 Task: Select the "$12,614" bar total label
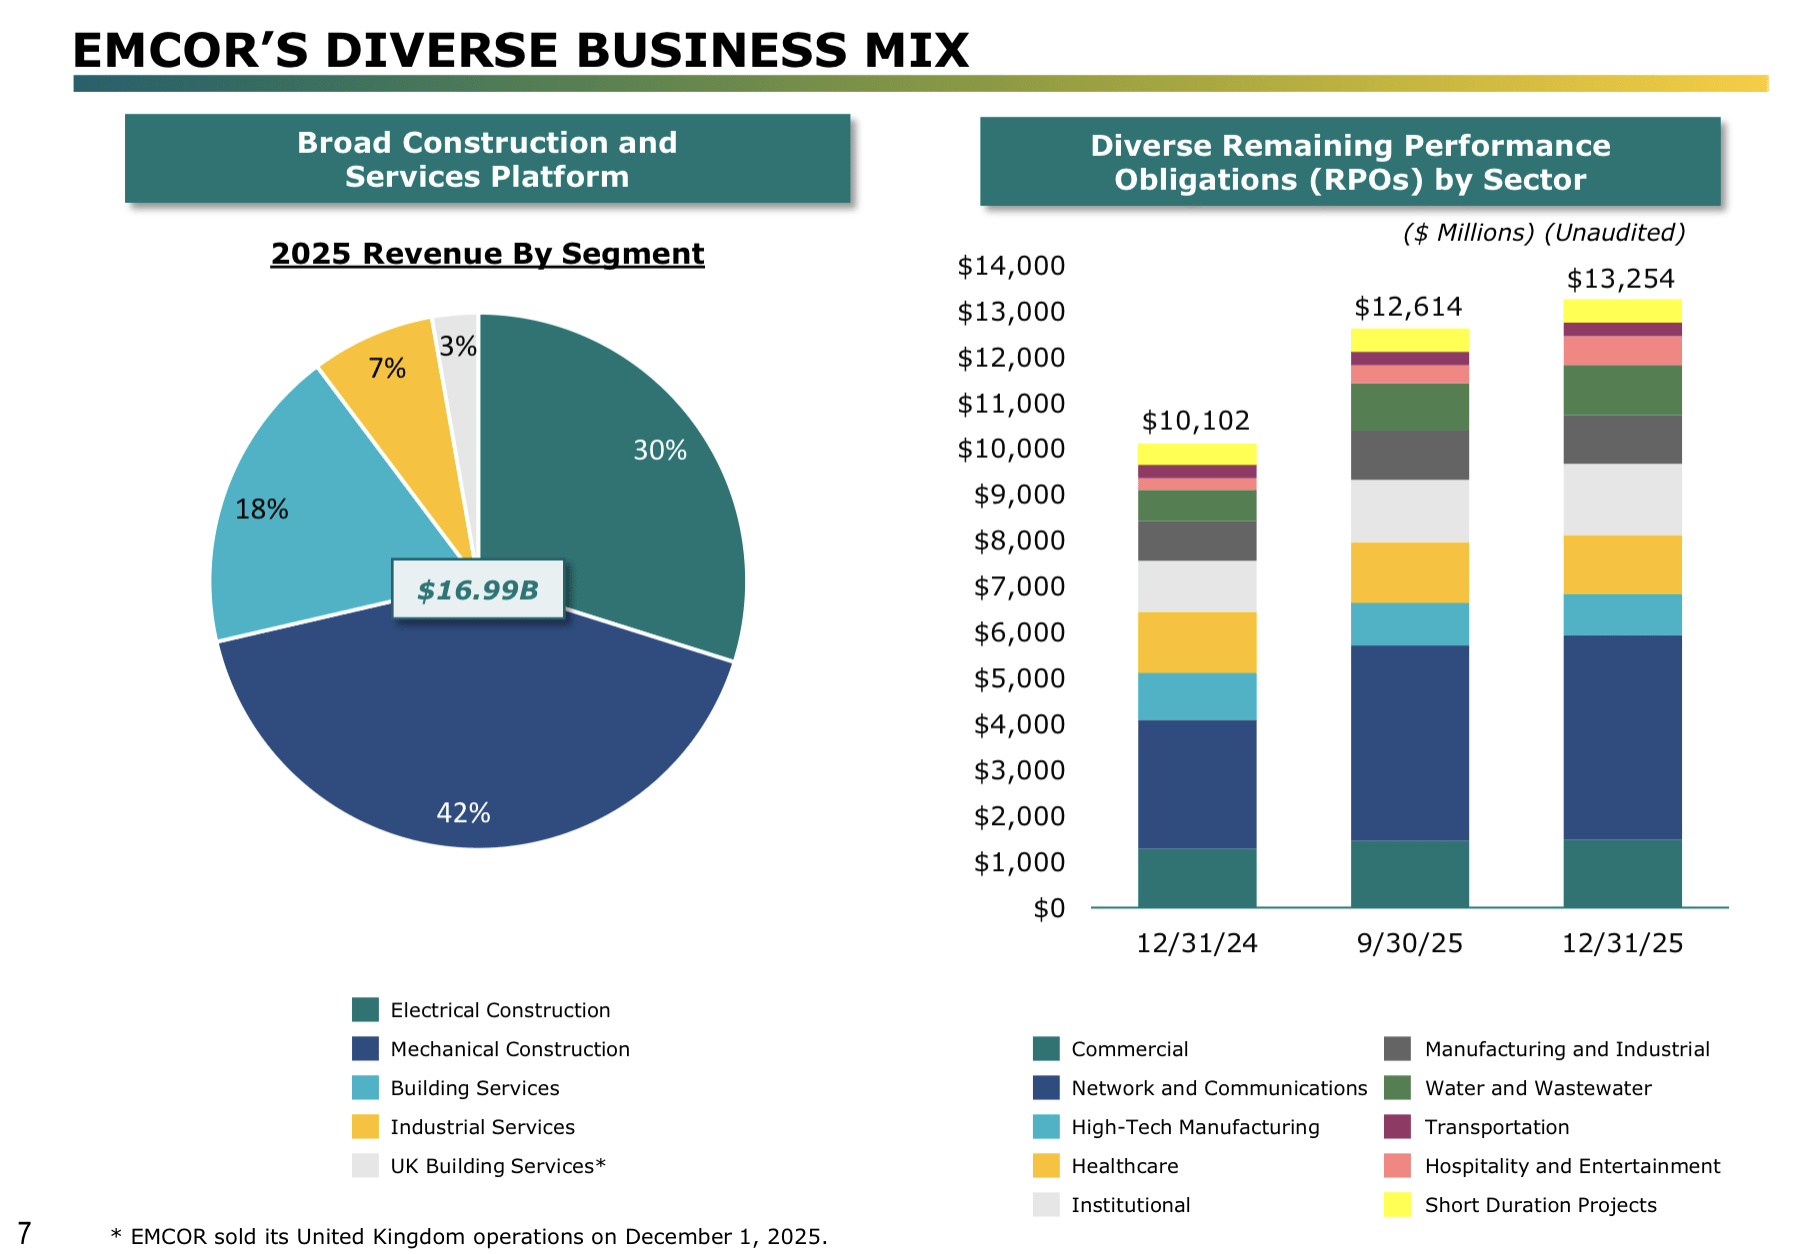point(1408,306)
